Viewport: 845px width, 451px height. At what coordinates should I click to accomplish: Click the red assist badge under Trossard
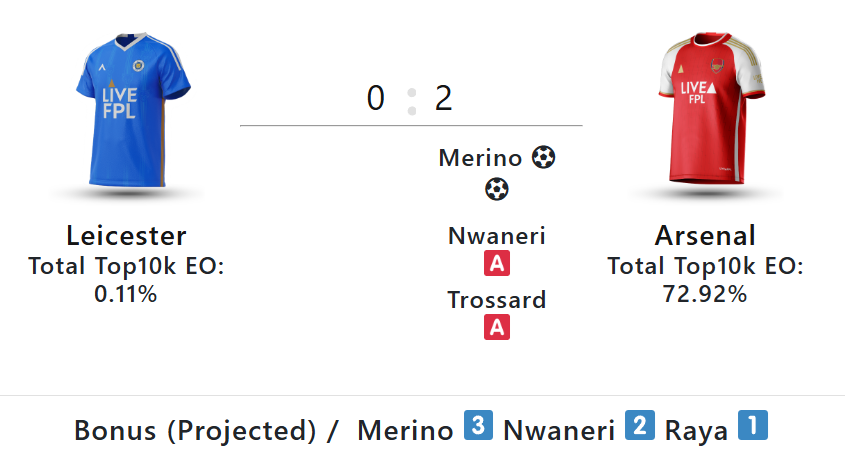(497, 328)
